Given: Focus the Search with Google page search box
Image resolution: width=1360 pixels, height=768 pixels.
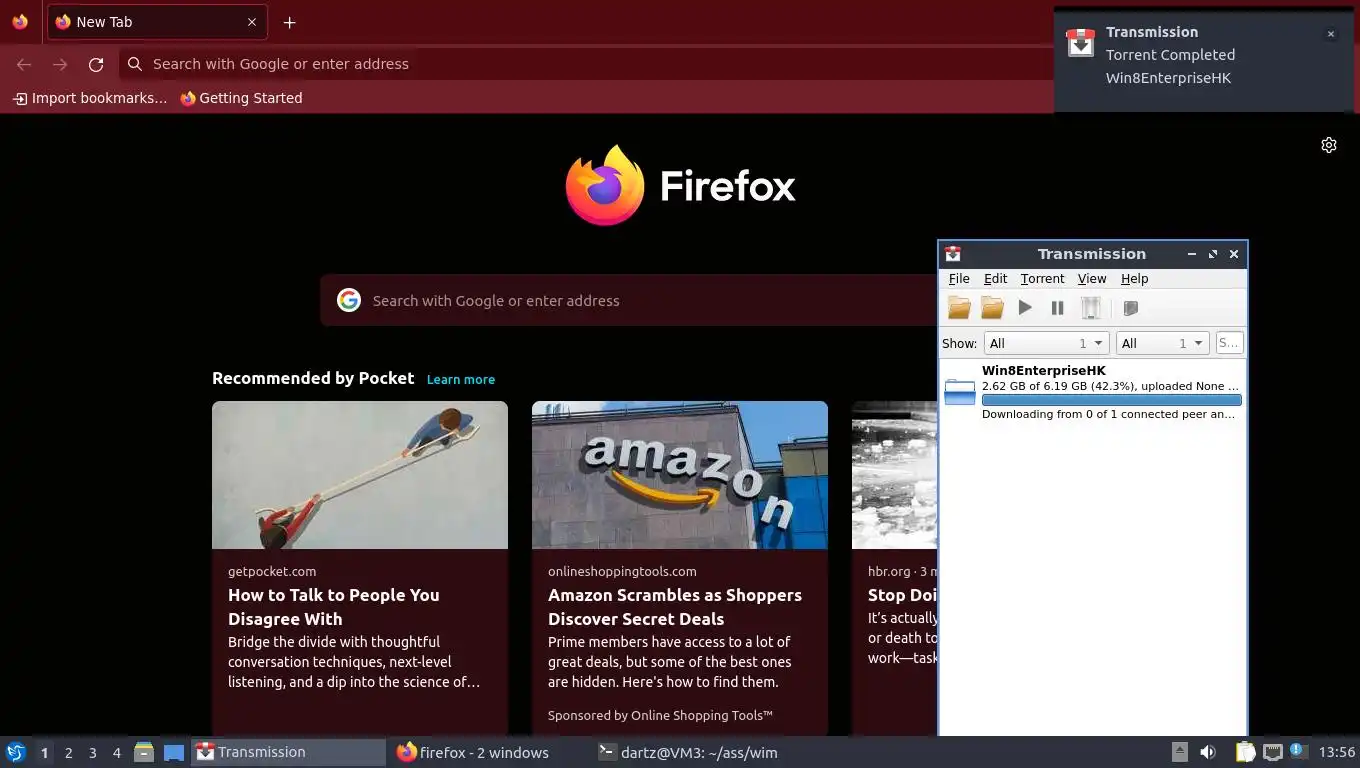Looking at the screenshot, I should pyautogui.click(x=628, y=300).
